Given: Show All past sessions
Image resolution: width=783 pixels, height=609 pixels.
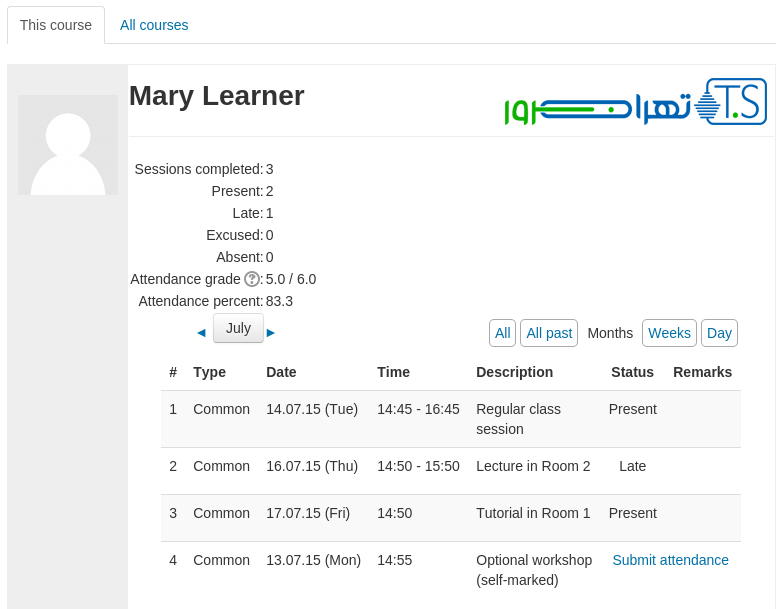Looking at the screenshot, I should click(549, 333).
